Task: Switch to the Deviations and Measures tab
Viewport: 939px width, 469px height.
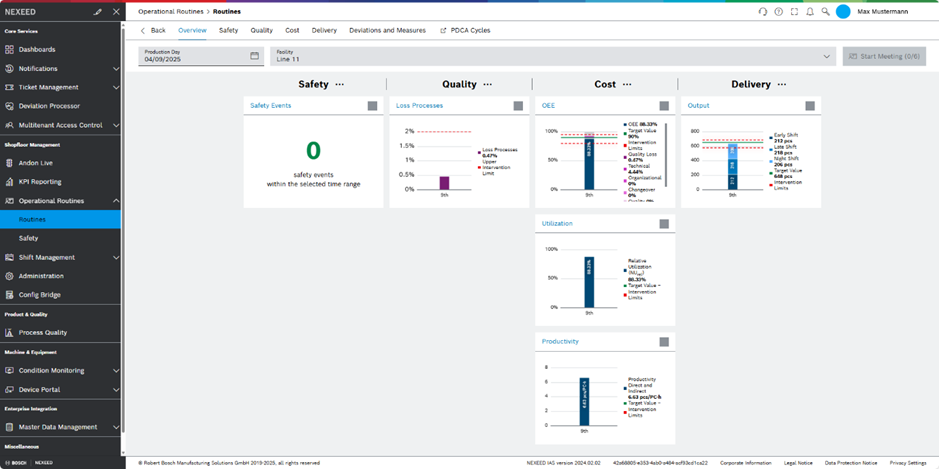Action: pos(387,30)
